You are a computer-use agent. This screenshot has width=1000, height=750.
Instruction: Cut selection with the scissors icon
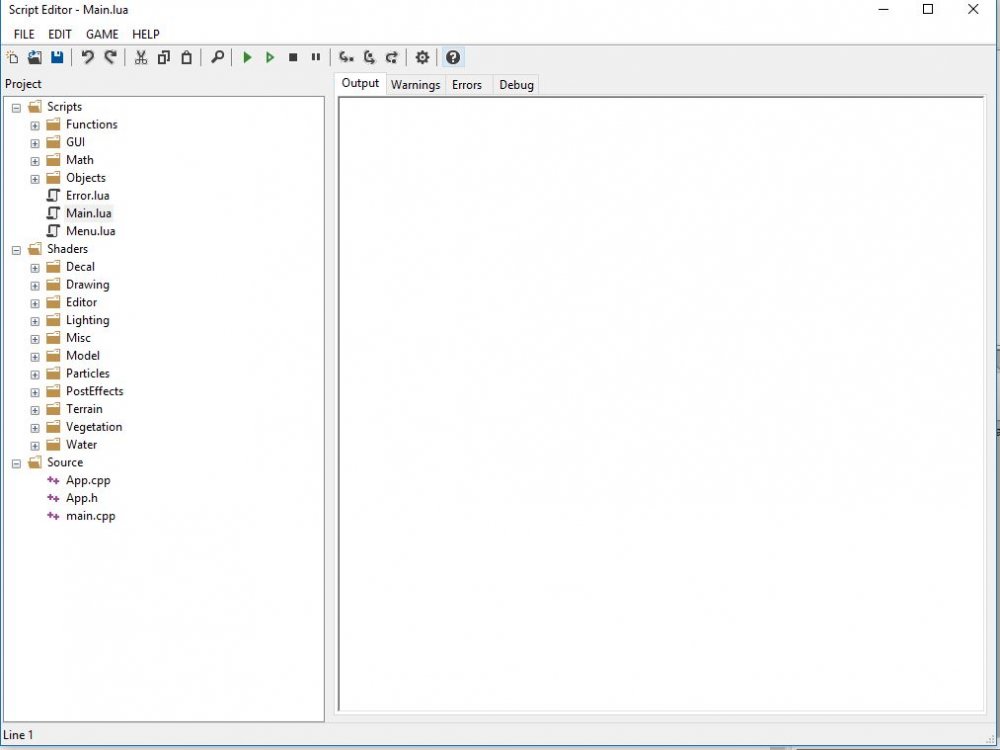(141, 57)
